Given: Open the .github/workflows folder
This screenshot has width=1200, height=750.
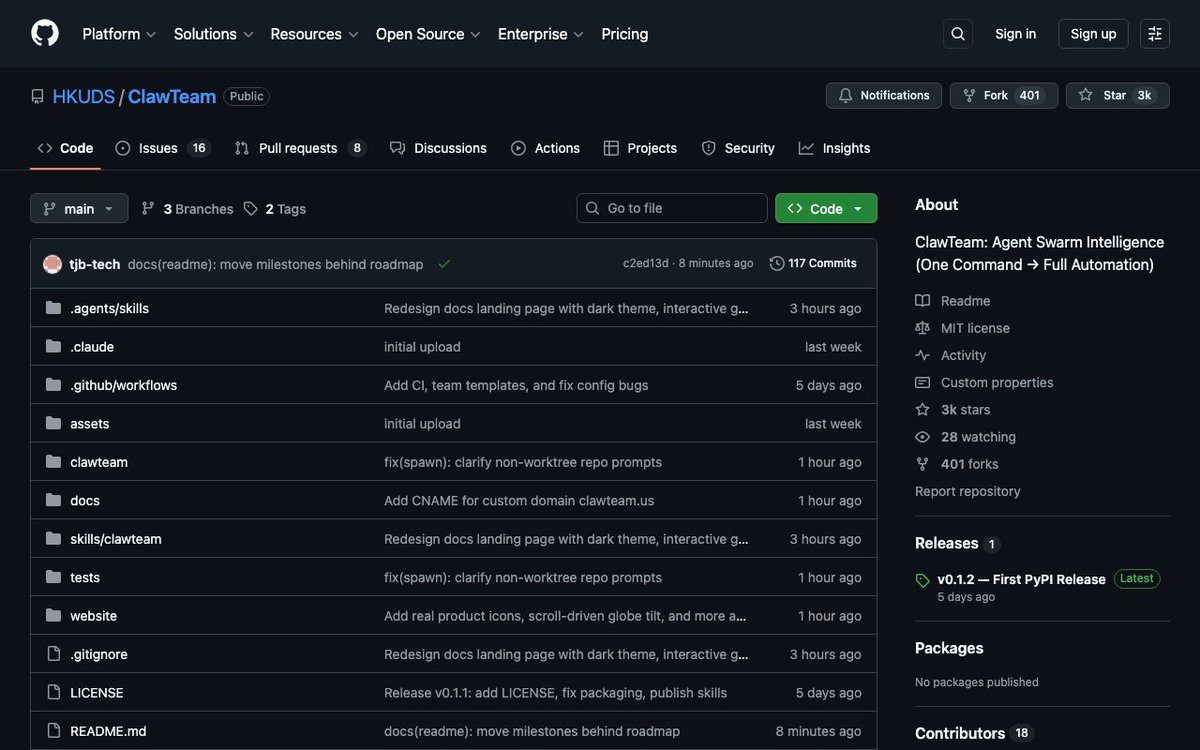Looking at the screenshot, I should pyautogui.click(x=124, y=385).
